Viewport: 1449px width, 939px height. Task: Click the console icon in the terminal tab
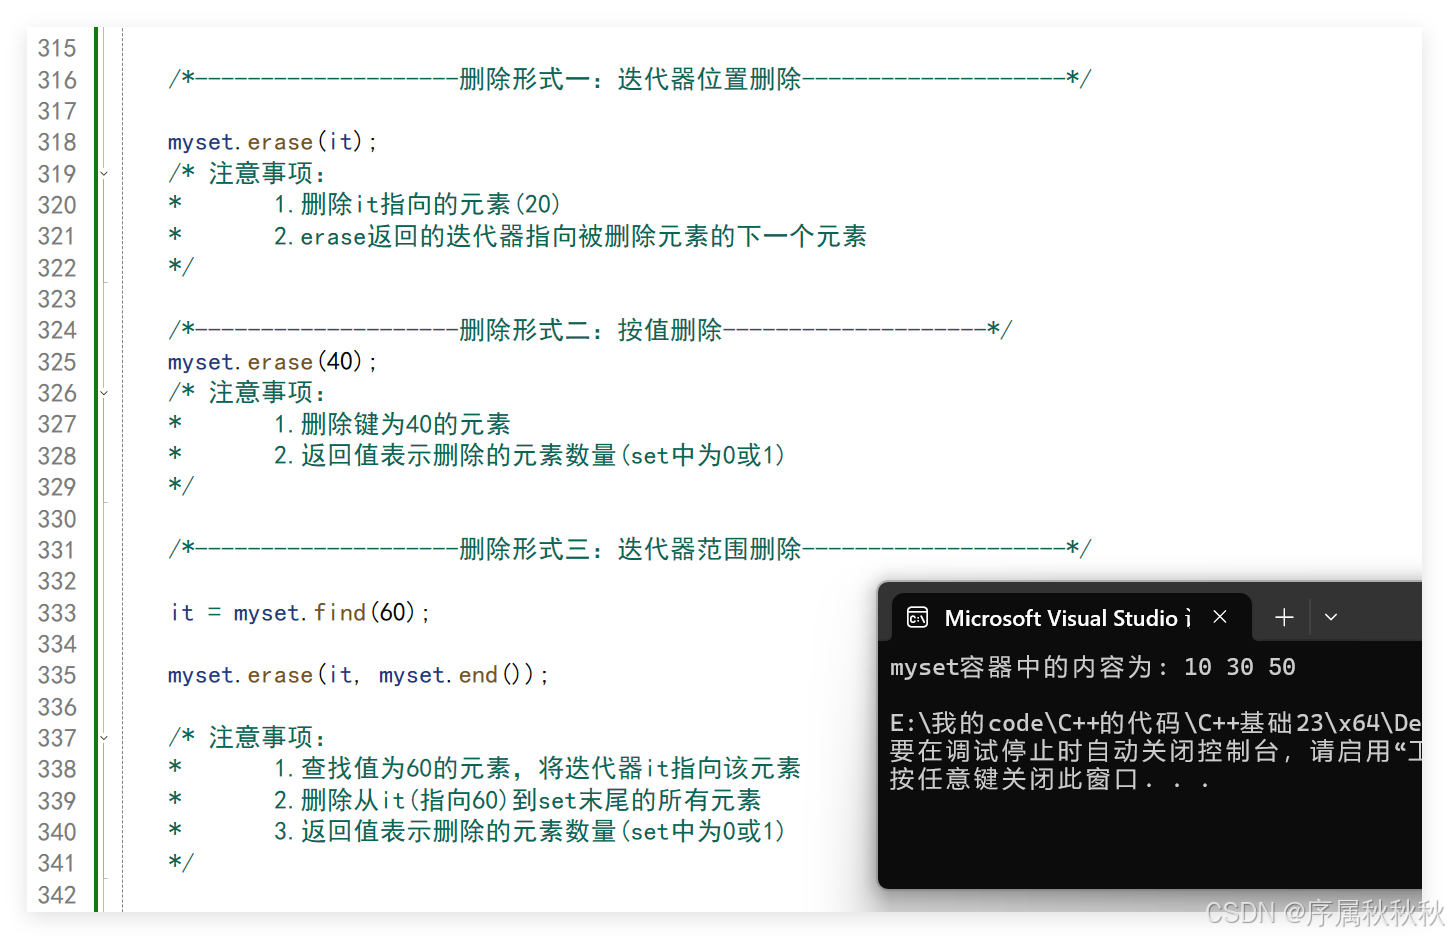point(917,618)
